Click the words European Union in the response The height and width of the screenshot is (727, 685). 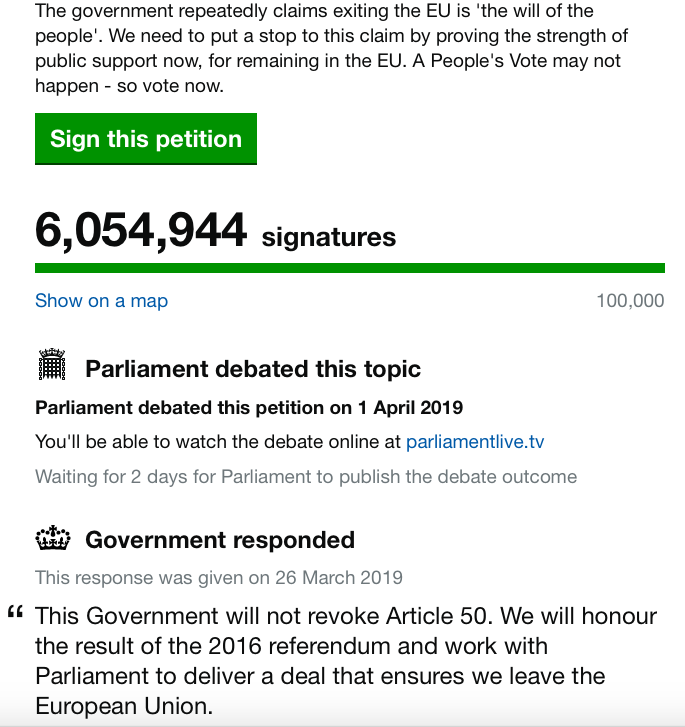pyautogui.click(x=125, y=706)
